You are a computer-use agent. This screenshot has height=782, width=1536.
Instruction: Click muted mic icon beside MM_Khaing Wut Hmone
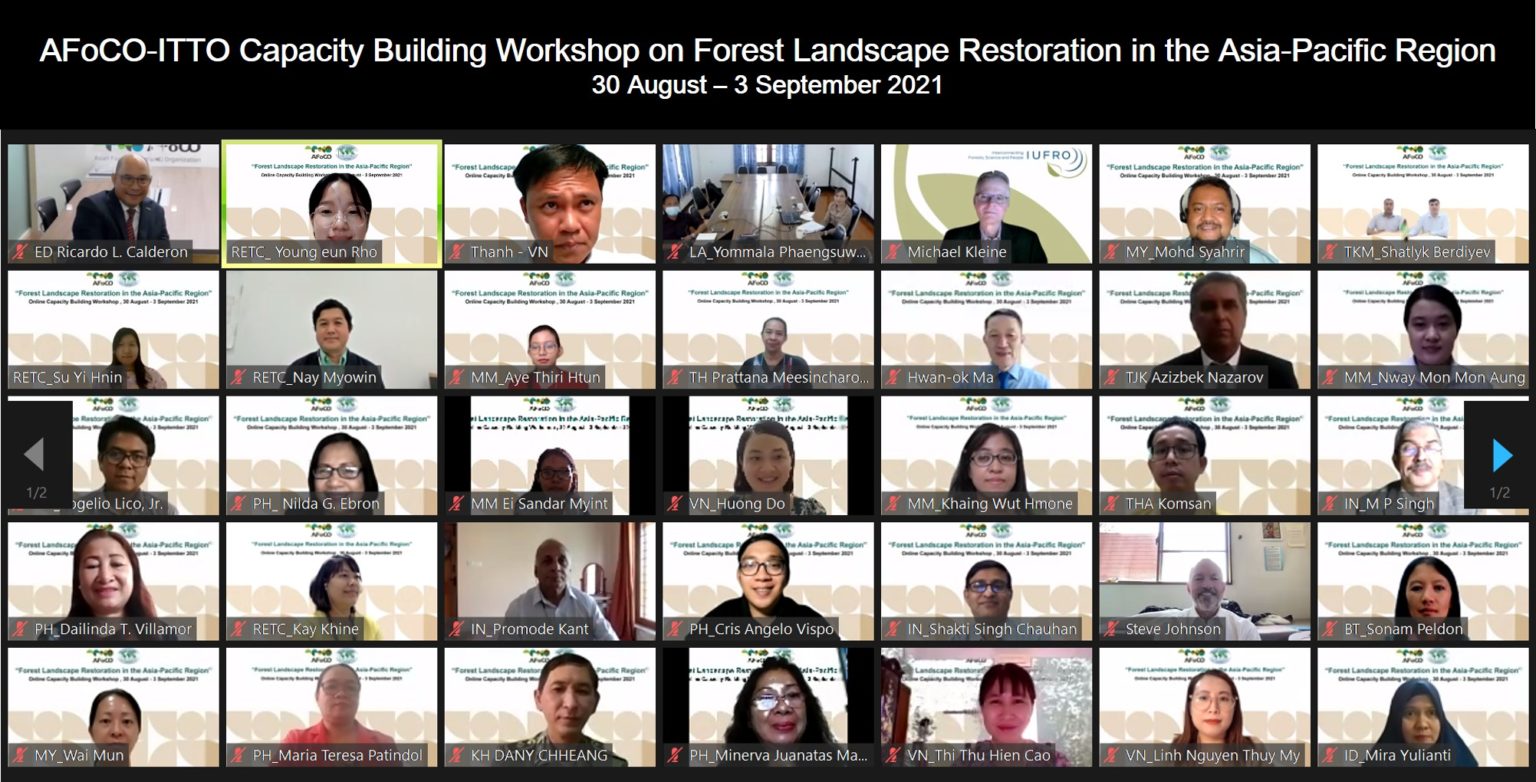pos(892,503)
